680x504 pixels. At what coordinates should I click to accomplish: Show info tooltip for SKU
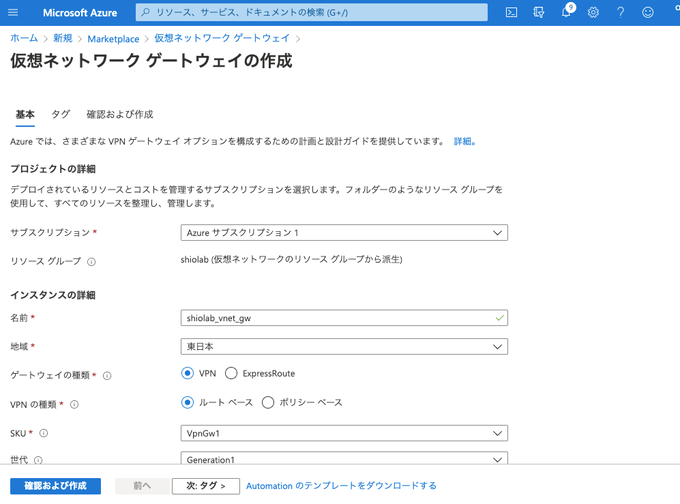(x=44, y=433)
